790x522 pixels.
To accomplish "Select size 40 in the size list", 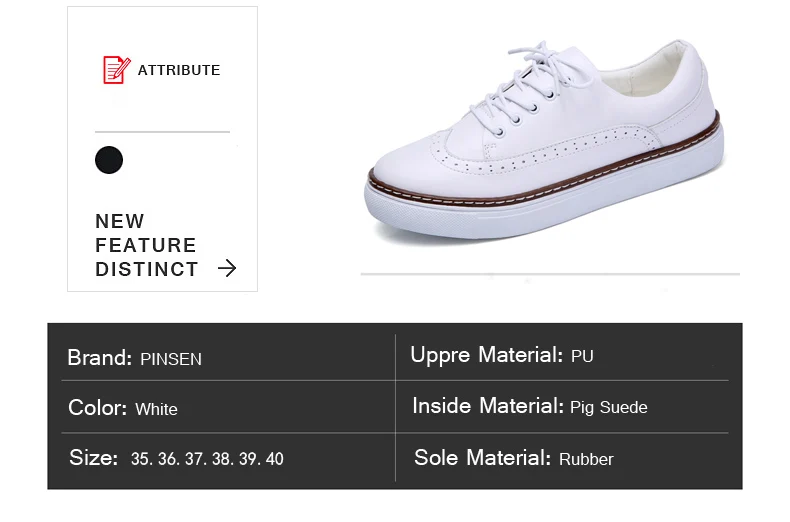I will [x=274, y=459].
